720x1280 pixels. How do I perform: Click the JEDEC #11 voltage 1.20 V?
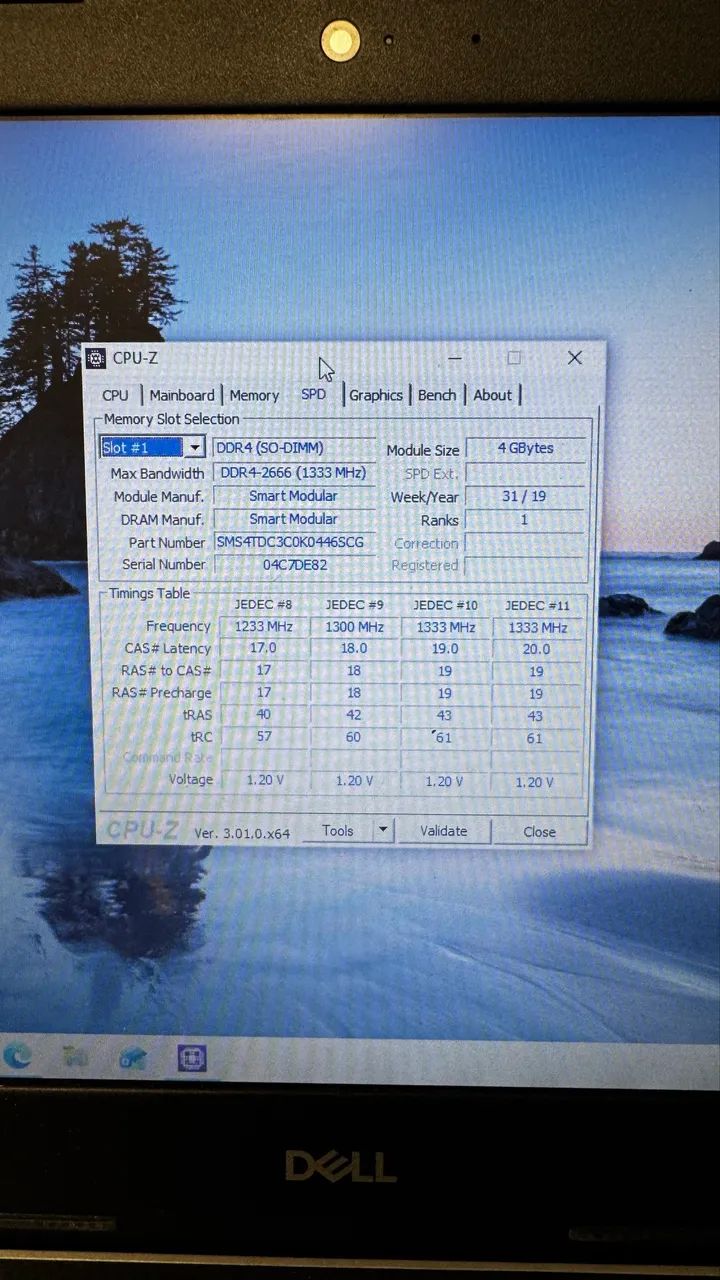[535, 782]
